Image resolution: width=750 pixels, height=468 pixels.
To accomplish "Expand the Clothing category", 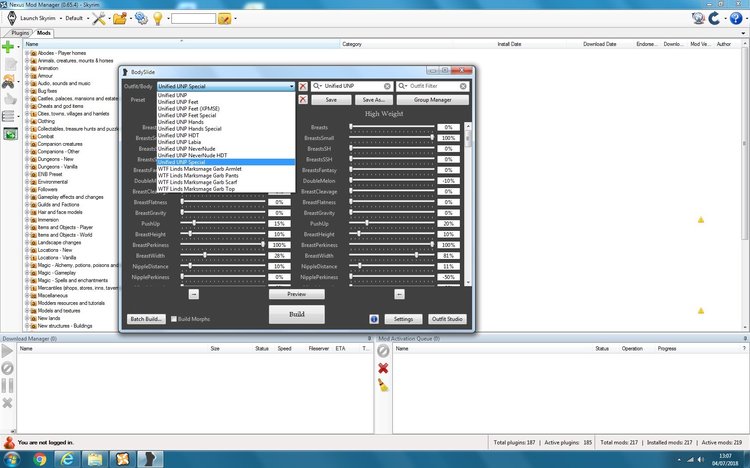I will (x=27, y=121).
